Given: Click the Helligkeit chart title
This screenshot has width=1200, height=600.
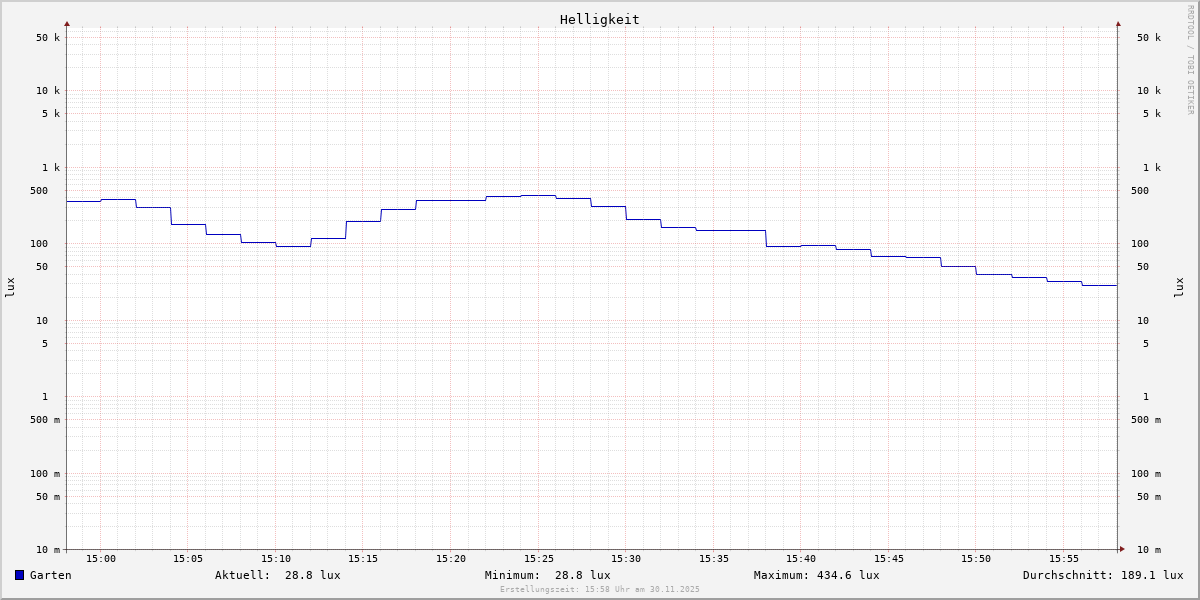Looking at the screenshot, I should coord(599,19).
